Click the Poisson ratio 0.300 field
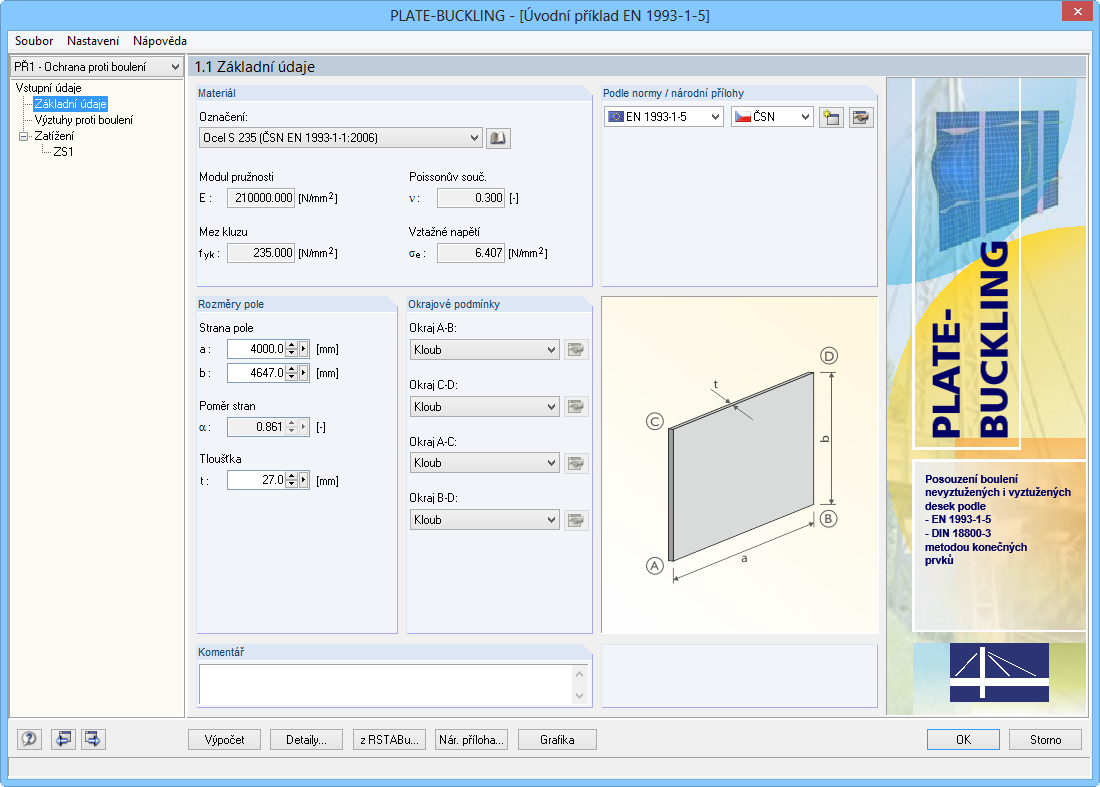 pos(471,198)
